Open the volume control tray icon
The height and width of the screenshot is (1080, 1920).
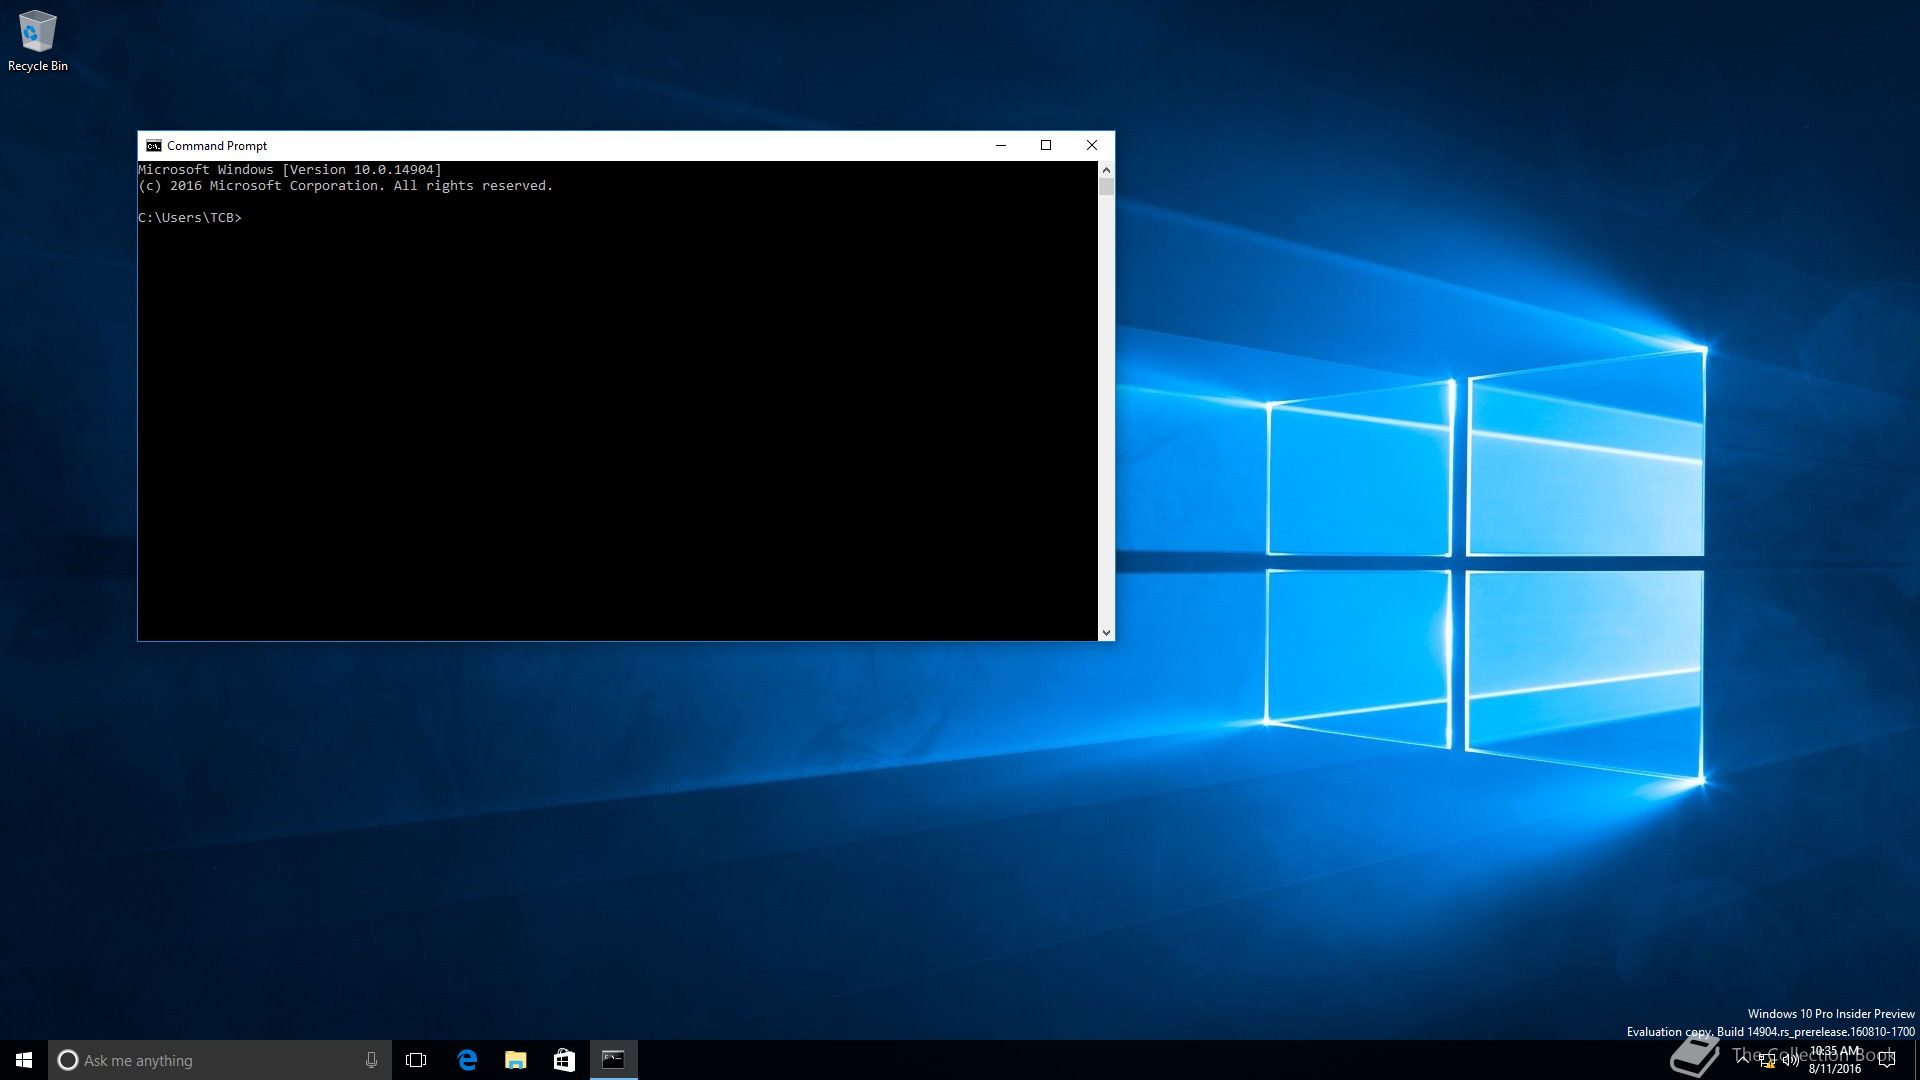coord(1791,1060)
